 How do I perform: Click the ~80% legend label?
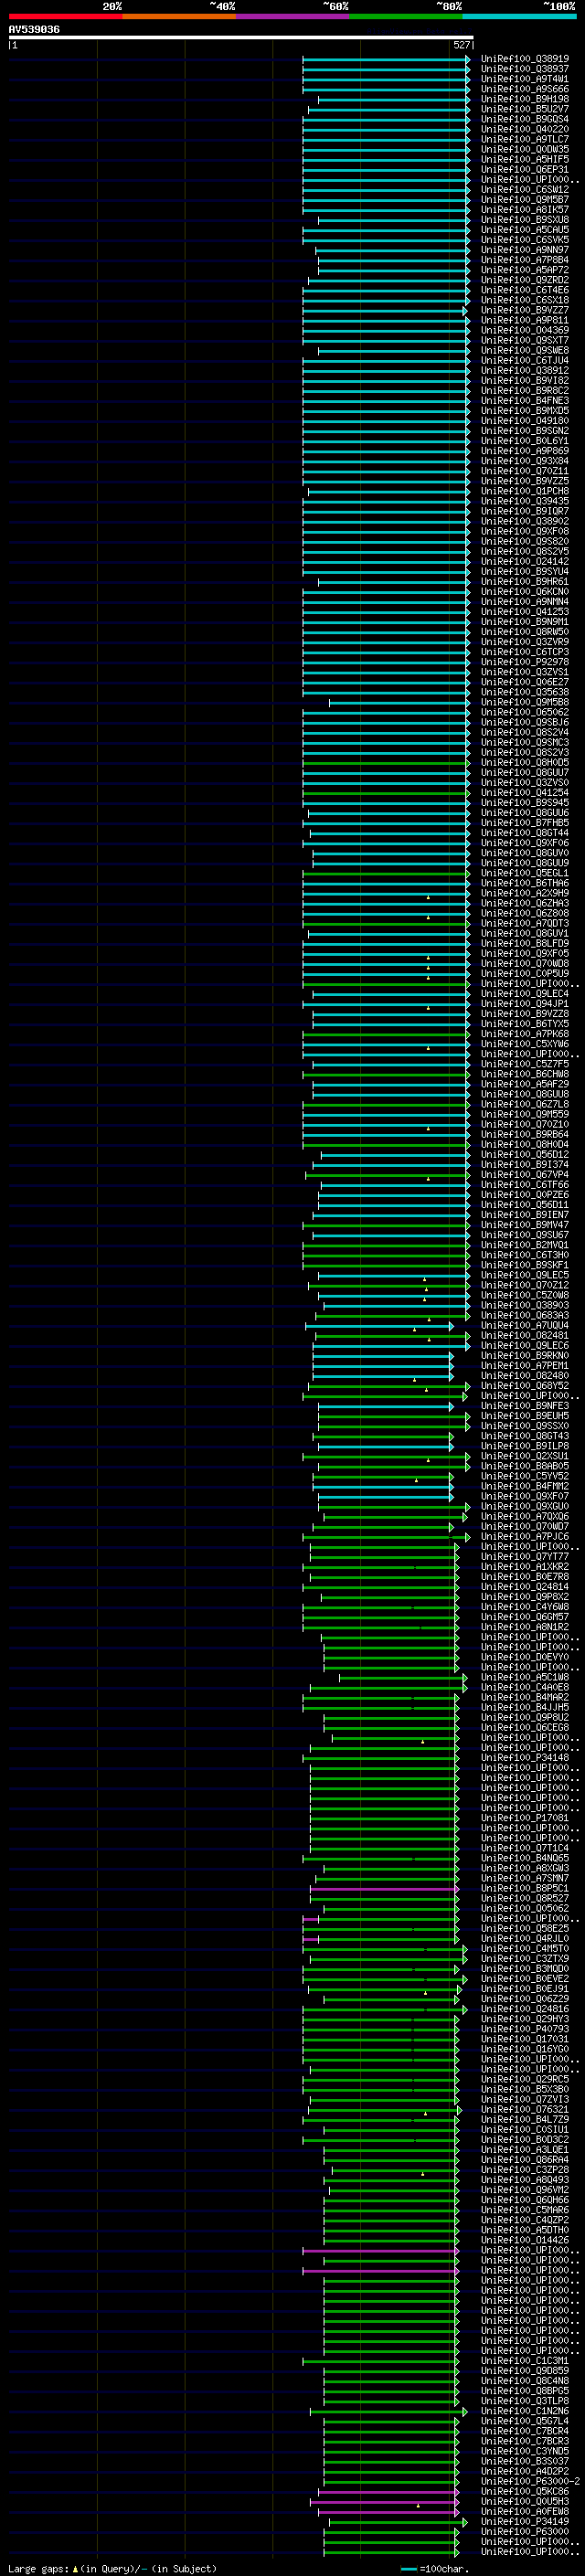click(449, 6)
